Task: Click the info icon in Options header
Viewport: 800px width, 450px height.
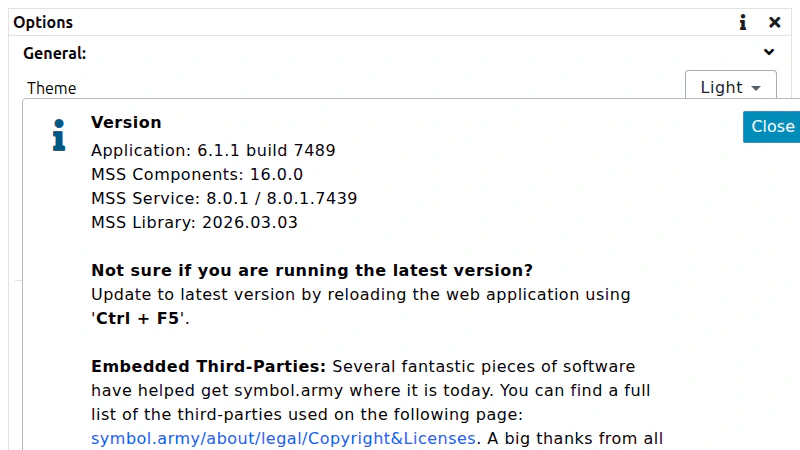Action: [x=743, y=22]
